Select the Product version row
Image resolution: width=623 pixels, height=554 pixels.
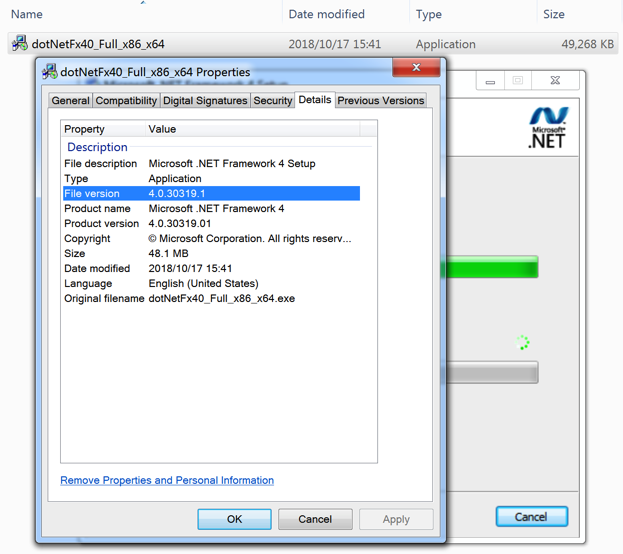pyautogui.click(x=211, y=223)
